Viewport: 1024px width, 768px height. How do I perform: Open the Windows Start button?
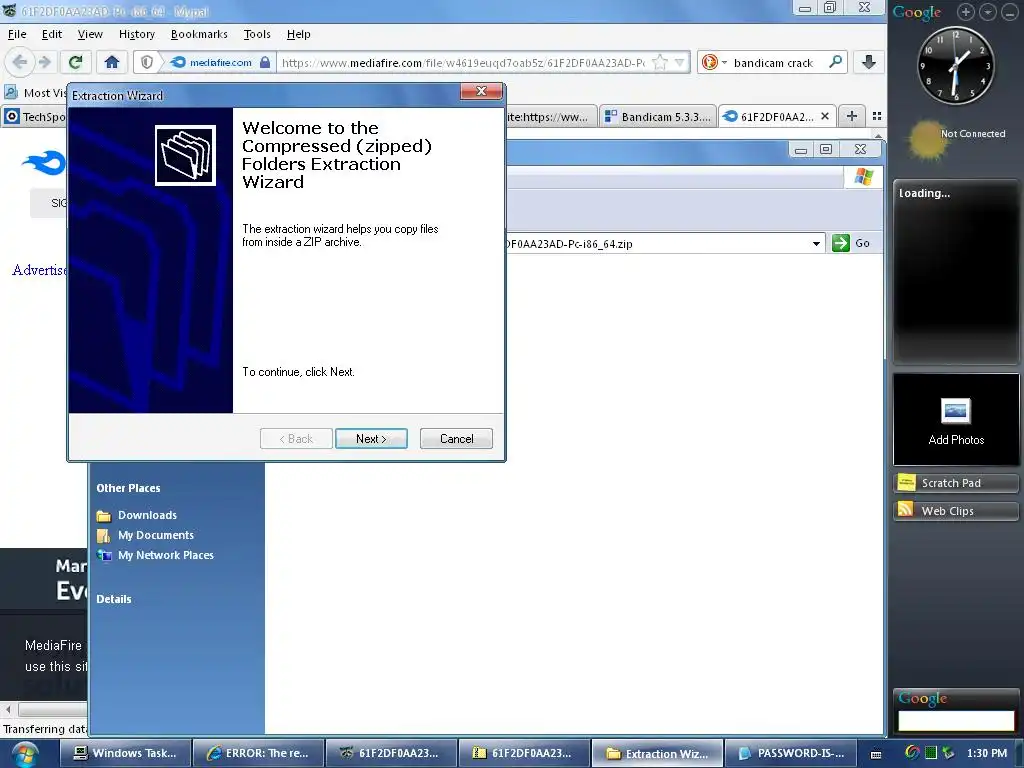pos(25,754)
